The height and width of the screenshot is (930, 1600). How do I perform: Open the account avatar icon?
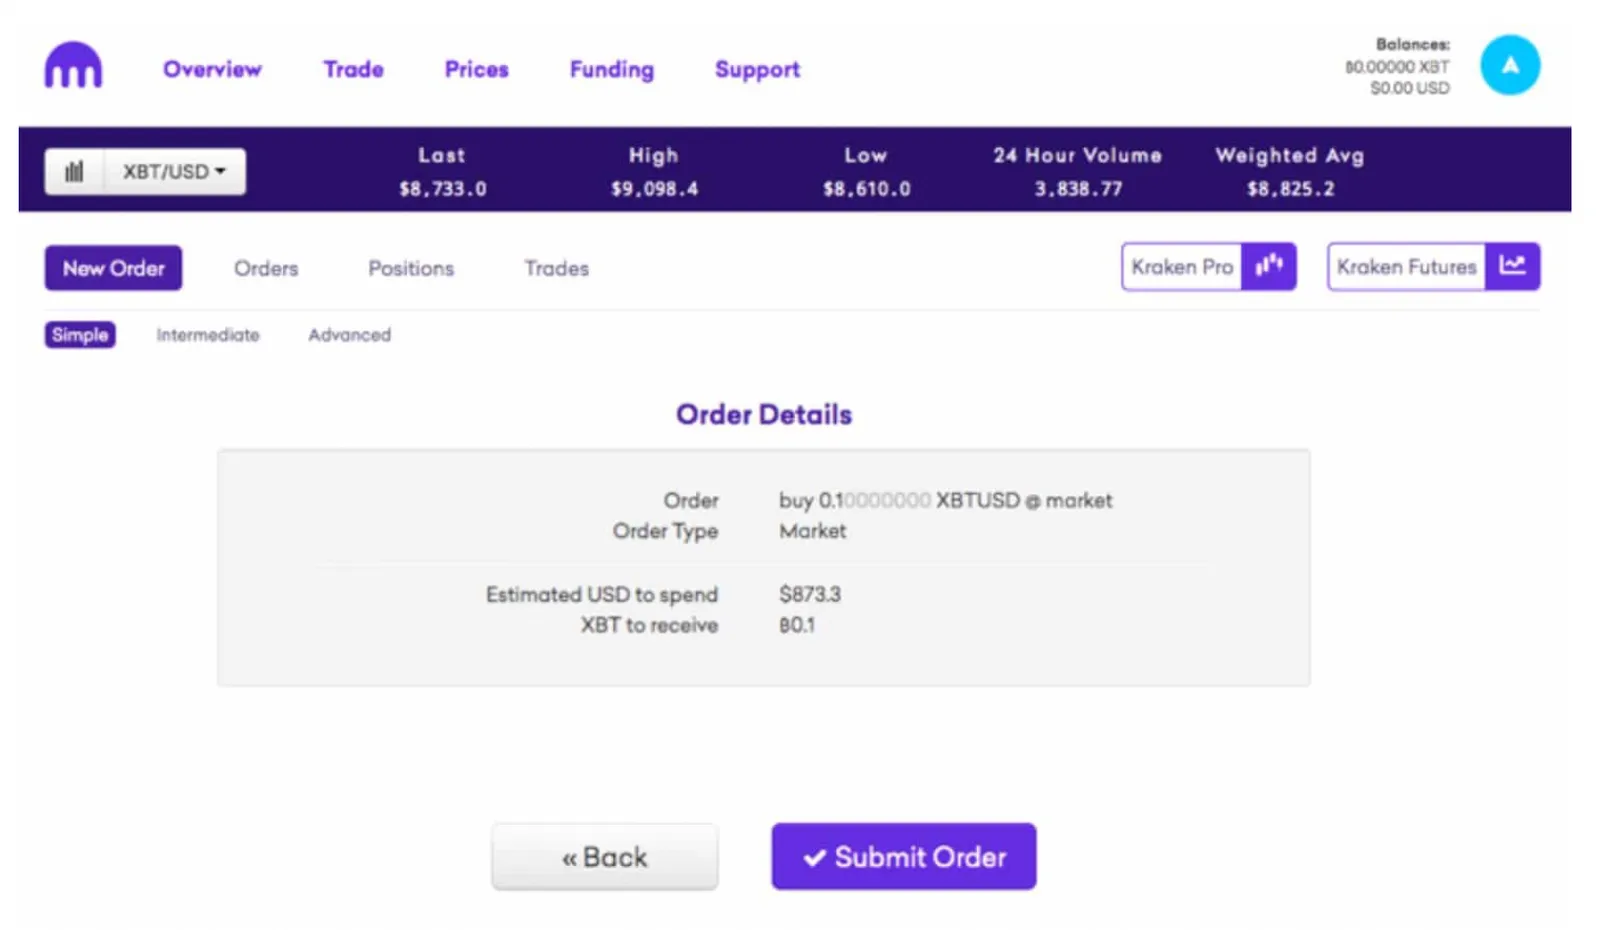point(1509,66)
